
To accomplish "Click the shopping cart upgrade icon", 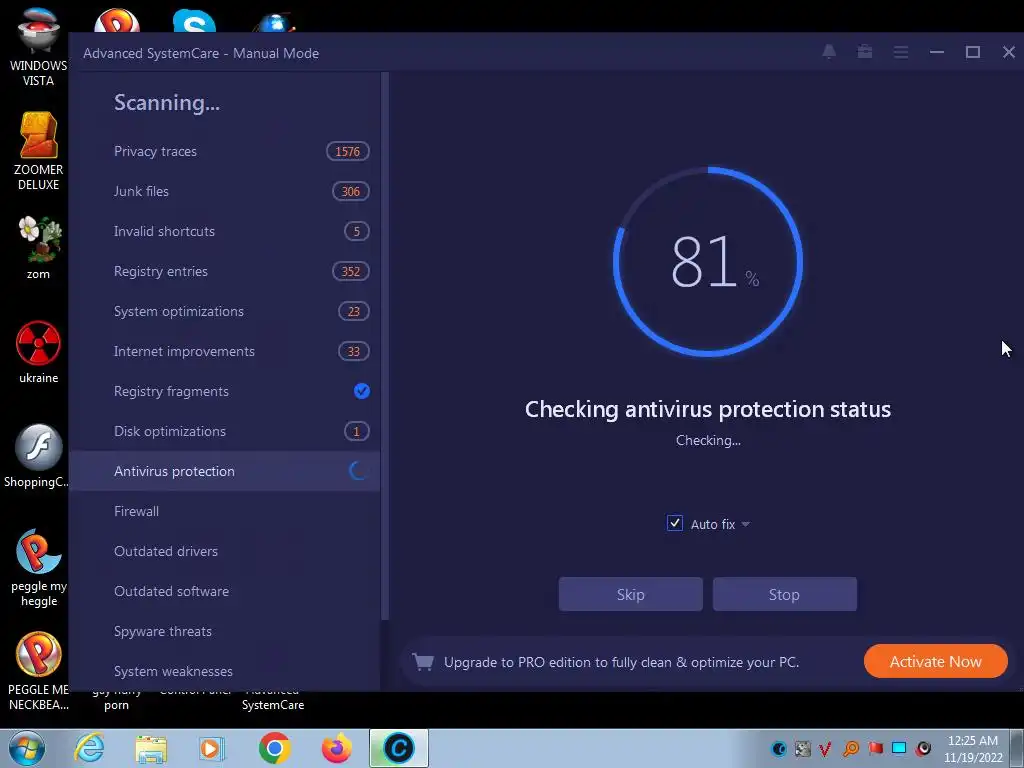I will click(423, 662).
